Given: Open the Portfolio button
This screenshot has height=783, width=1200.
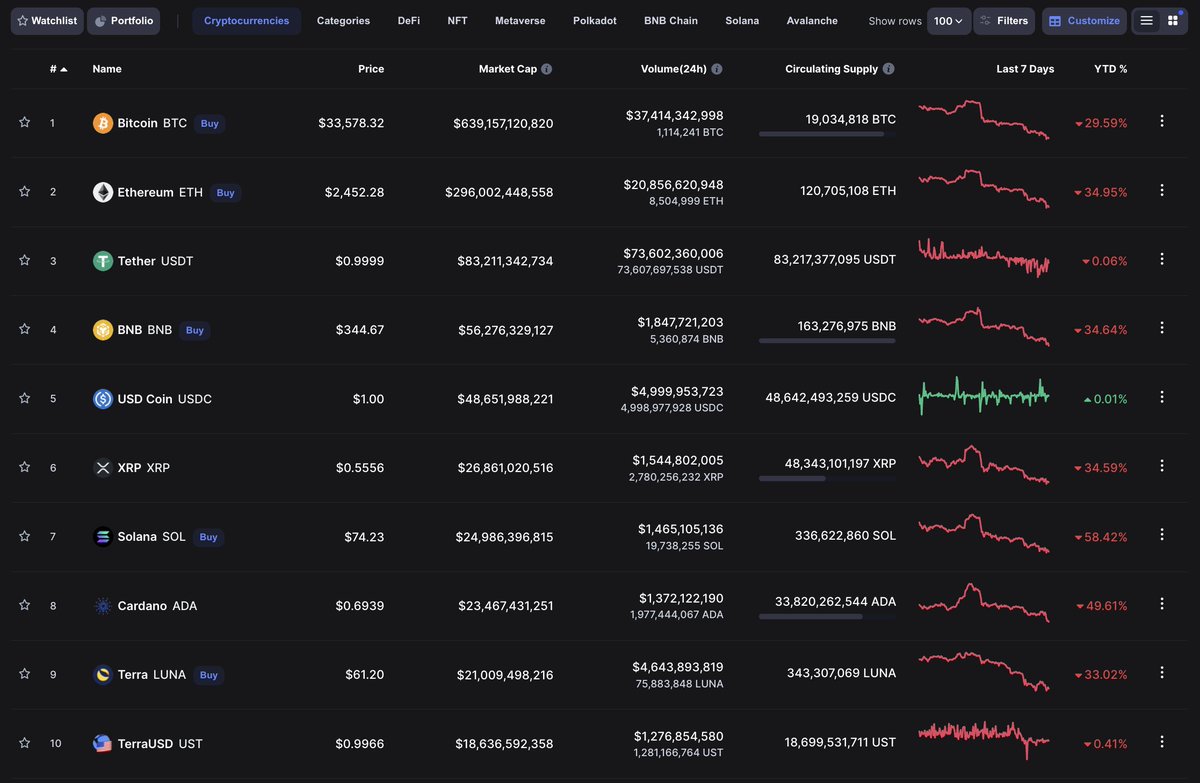Looking at the screenshot, I should click(x=124, y=21).
